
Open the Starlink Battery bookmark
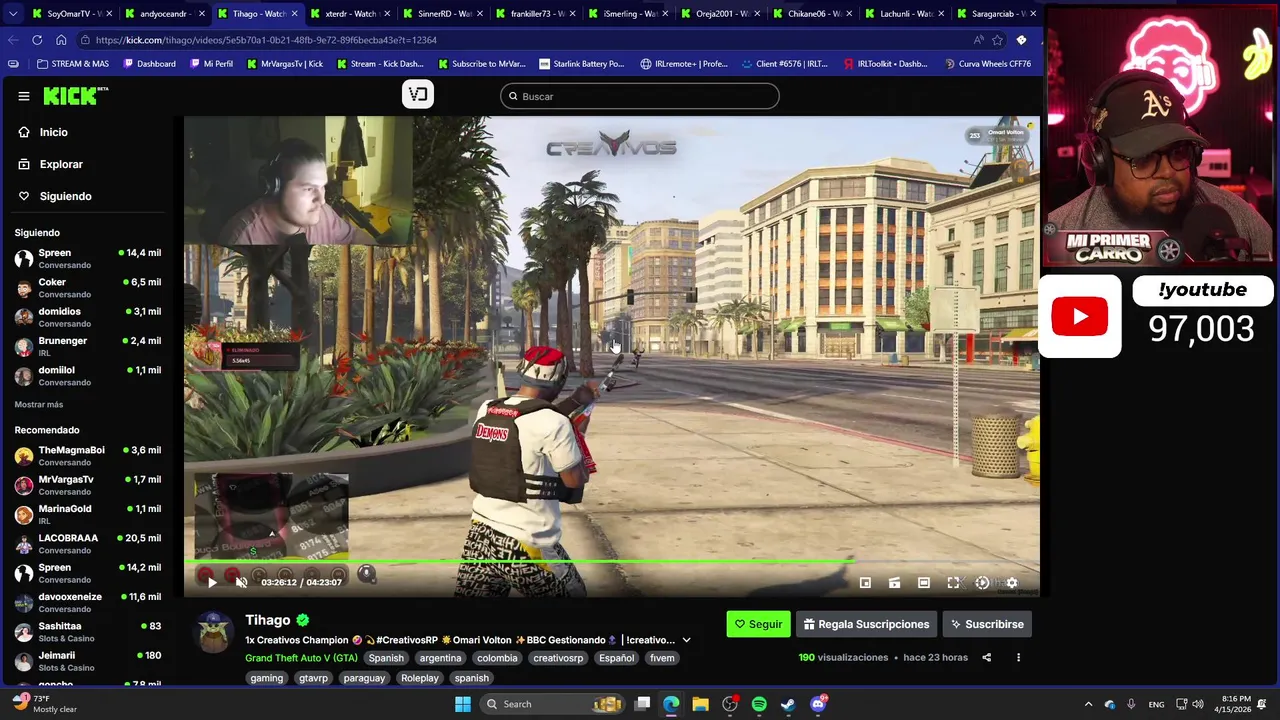[x=581, y=64]
